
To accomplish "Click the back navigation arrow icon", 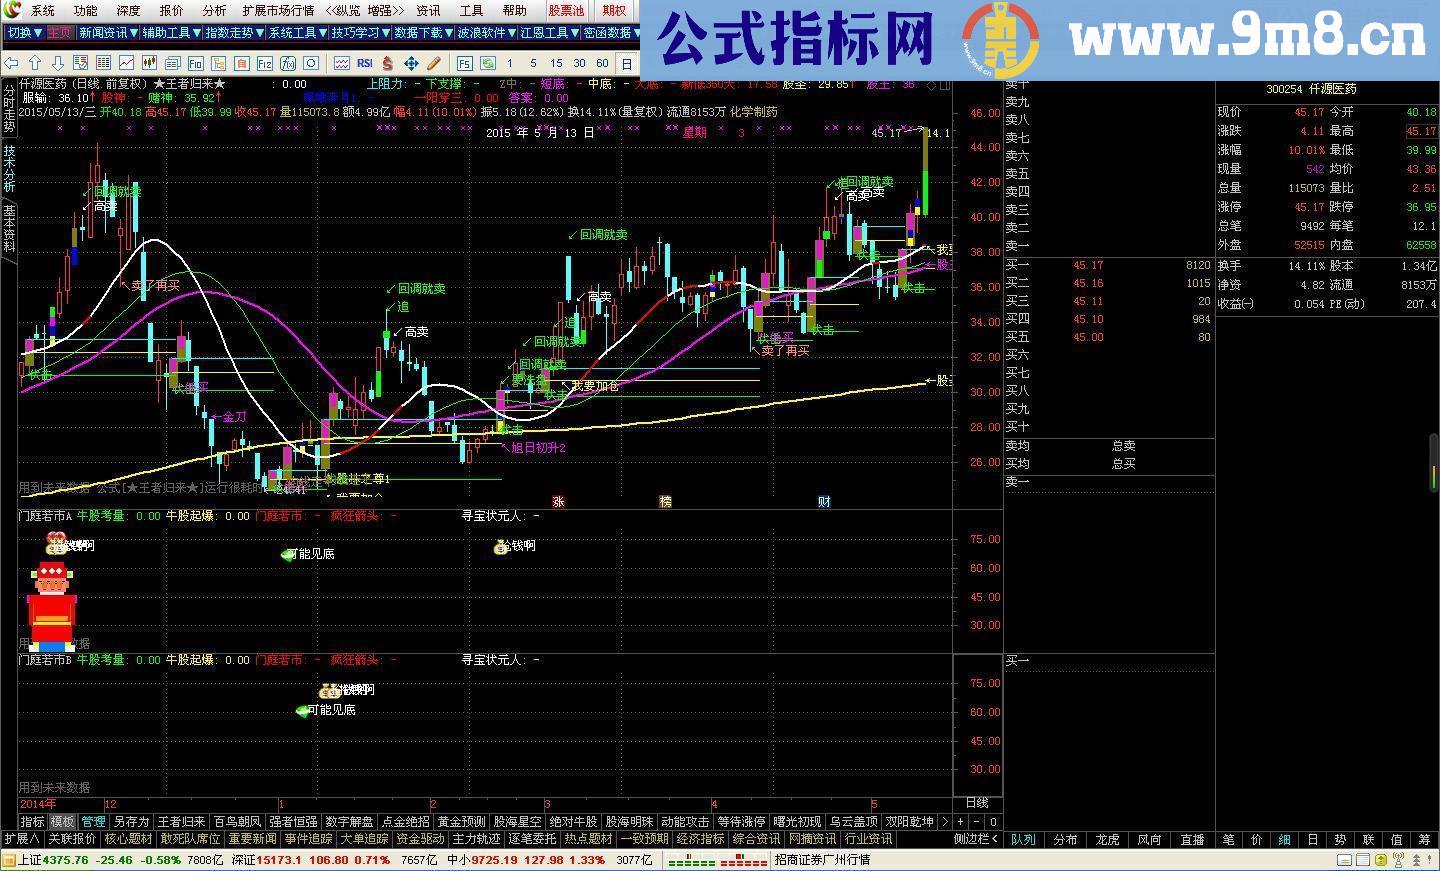I will tap(11, 62).
